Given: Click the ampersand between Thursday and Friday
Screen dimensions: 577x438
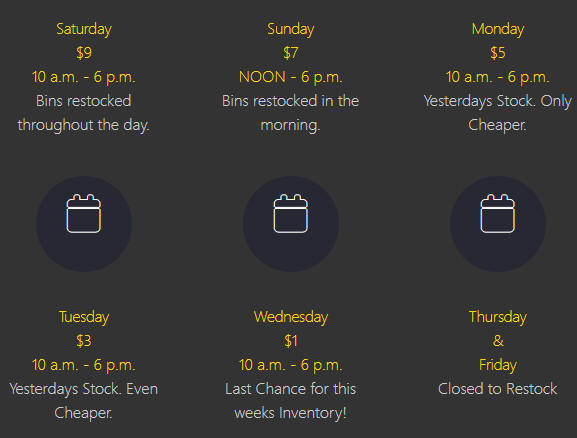Looking at the screenshot, I should click(x=498, y=340).
